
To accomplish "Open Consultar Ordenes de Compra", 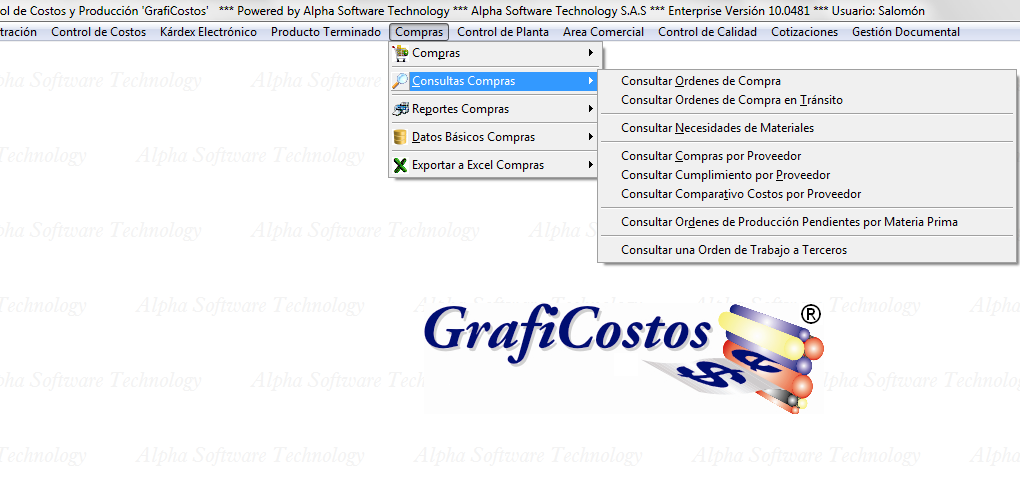I will [700, 81].
